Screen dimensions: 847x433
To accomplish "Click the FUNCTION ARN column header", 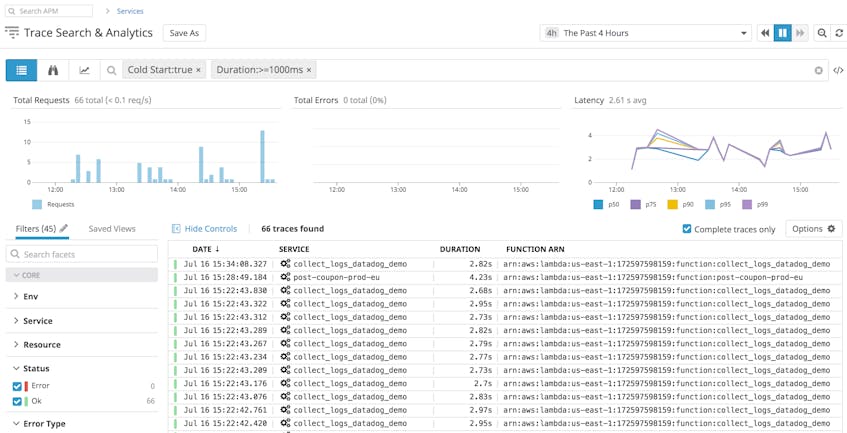I will tap(535, 249).
